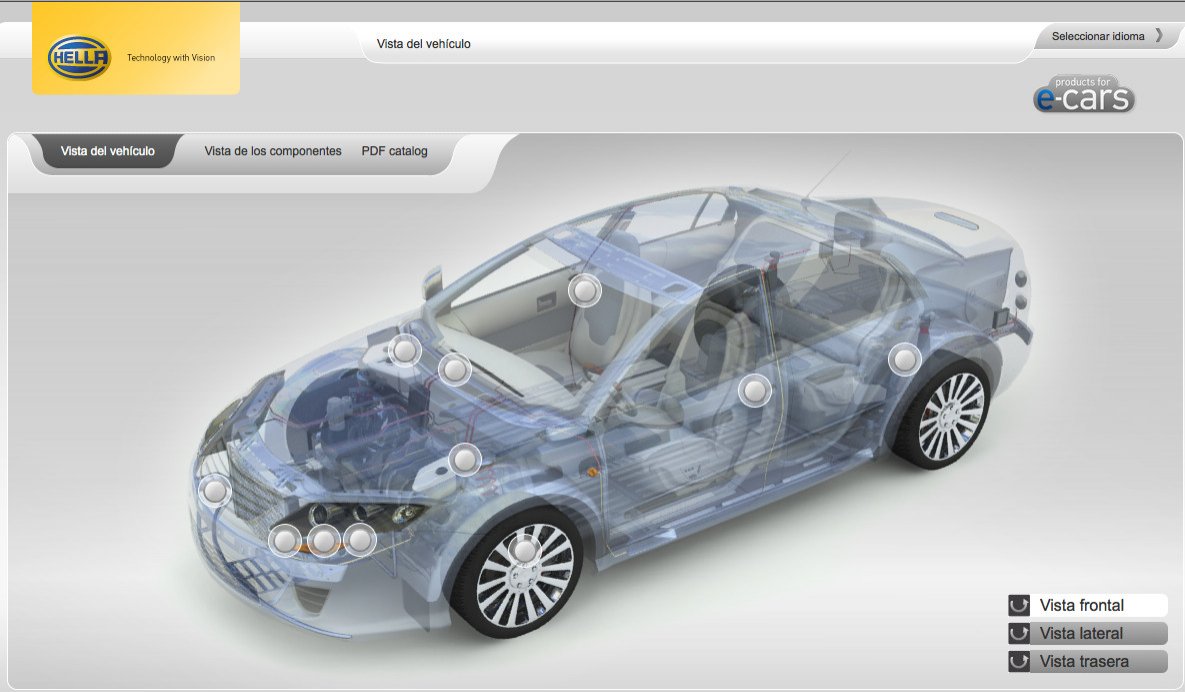Click the HELLA logo
1185x692 pixels.
78,57
